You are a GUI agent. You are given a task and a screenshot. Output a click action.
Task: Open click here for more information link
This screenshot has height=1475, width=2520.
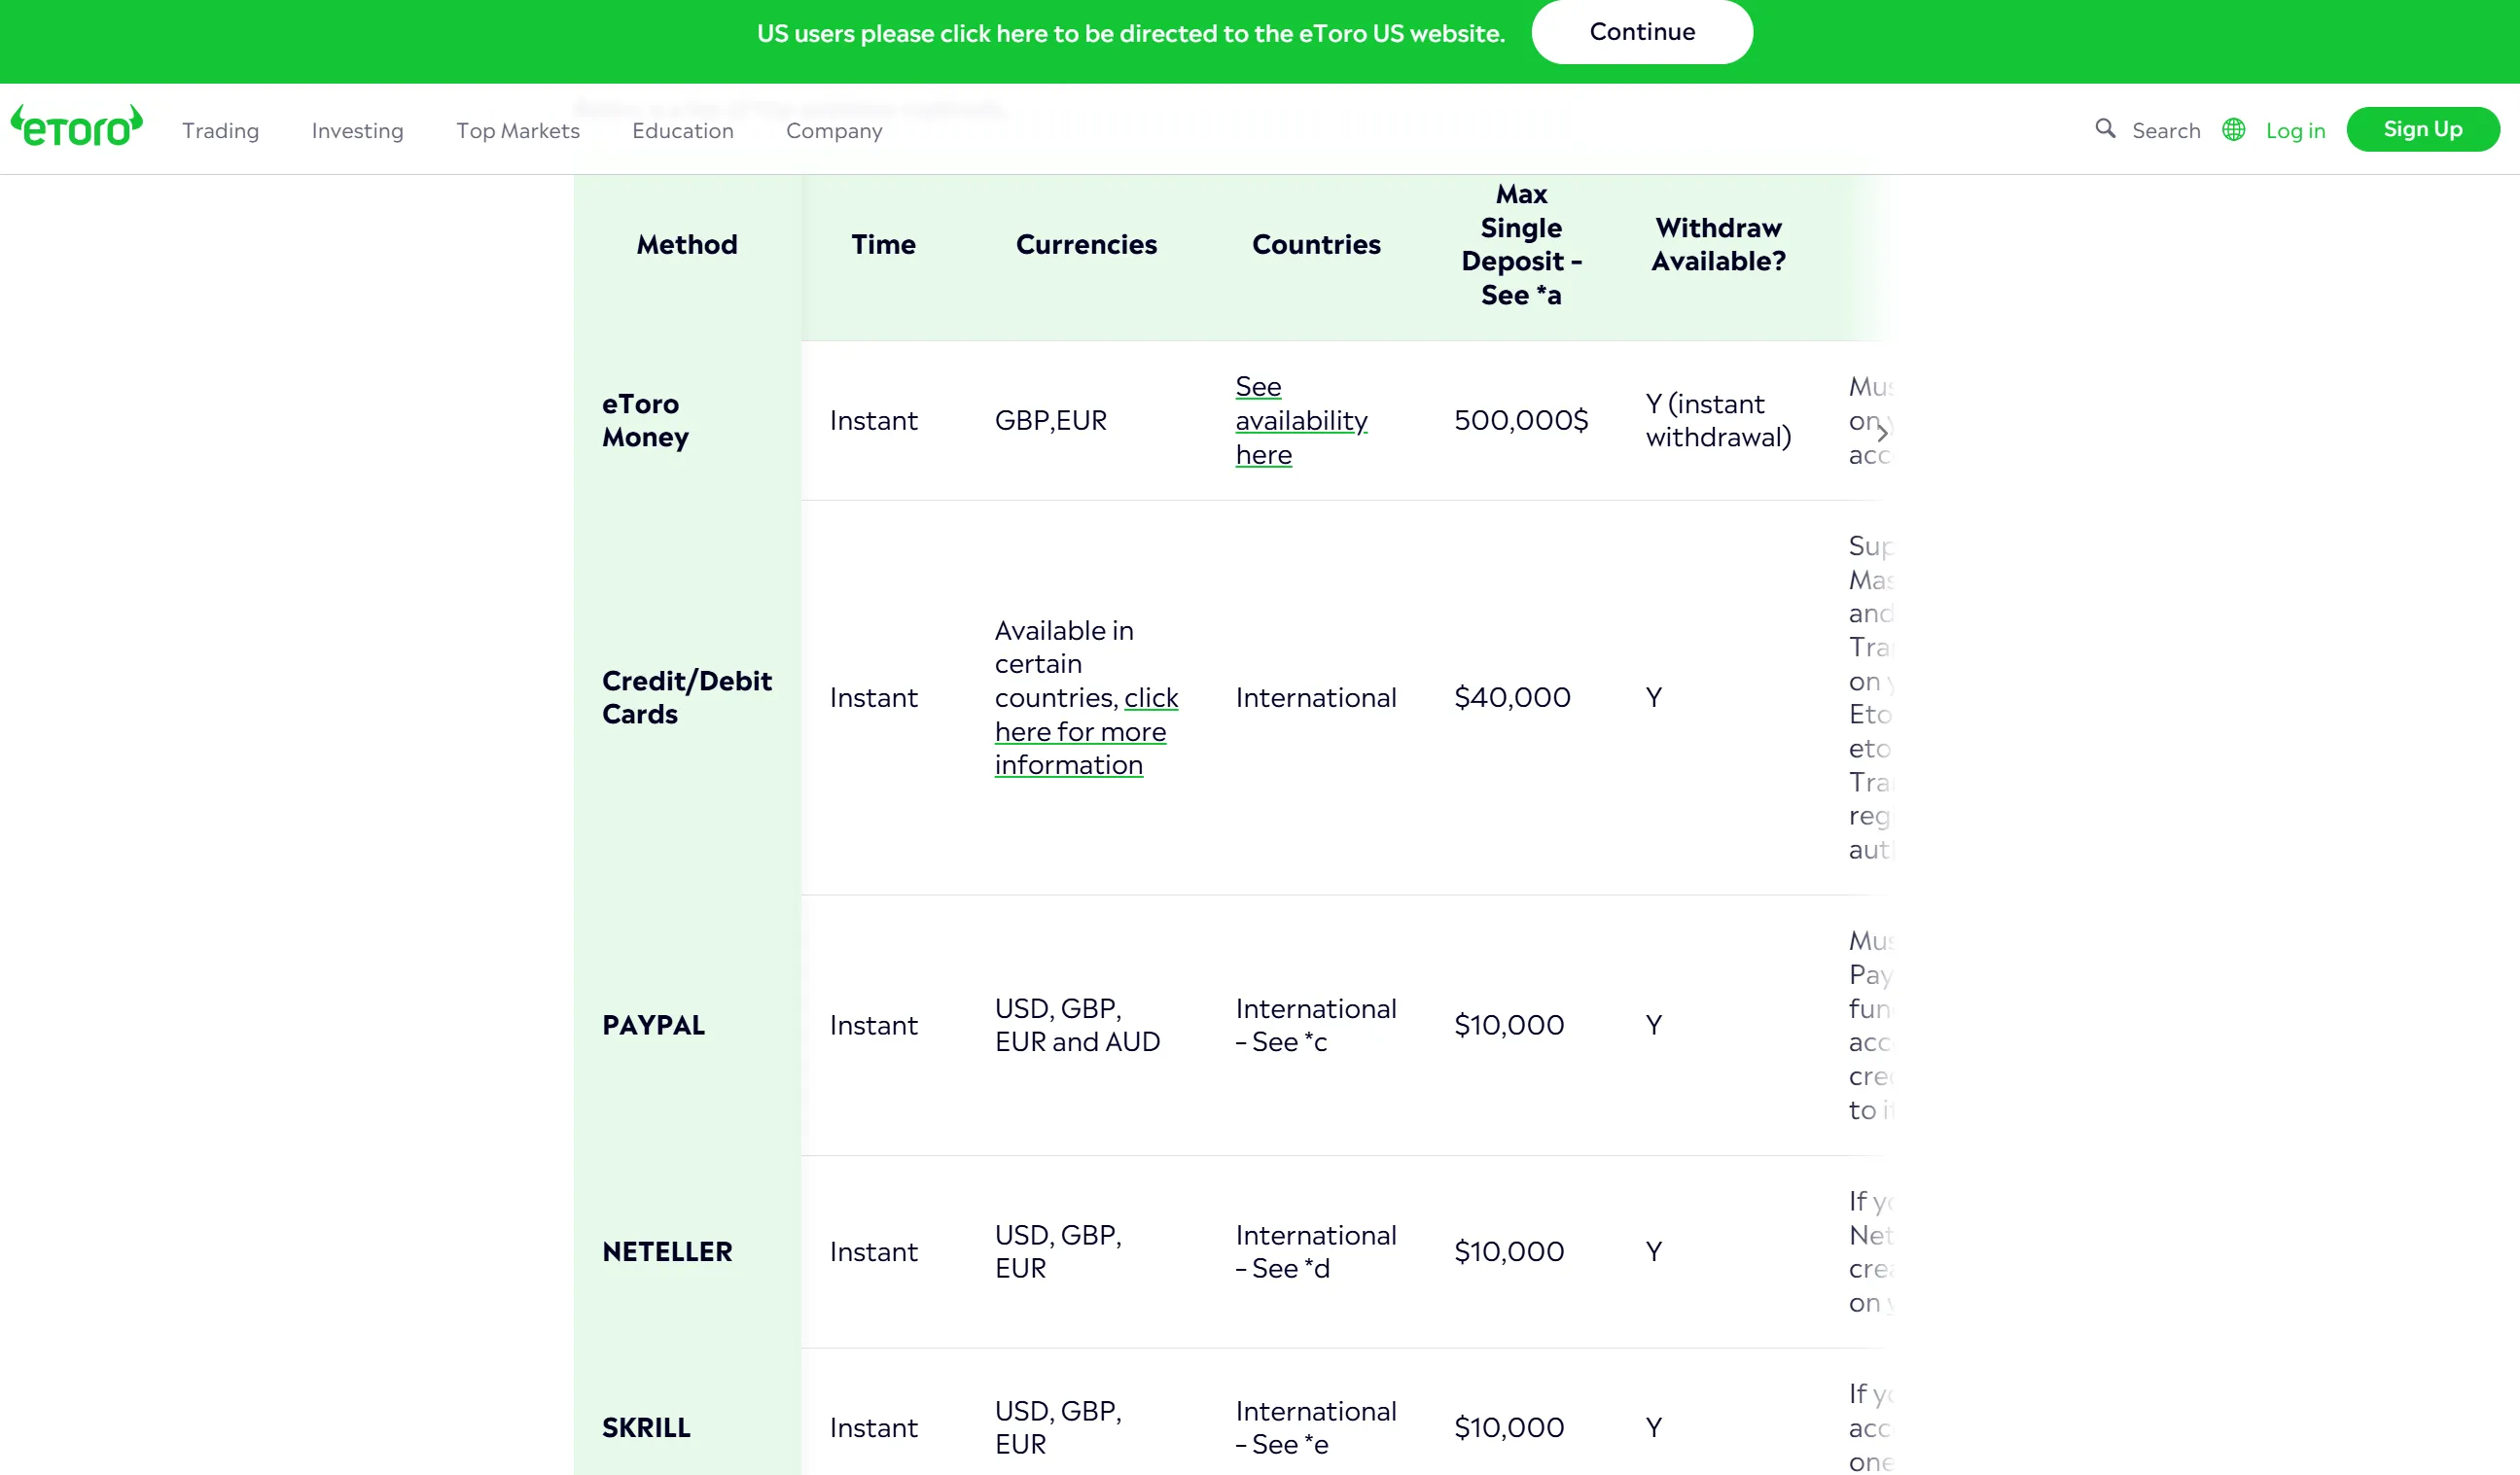pyautogui.click(x=1086, y=731)
